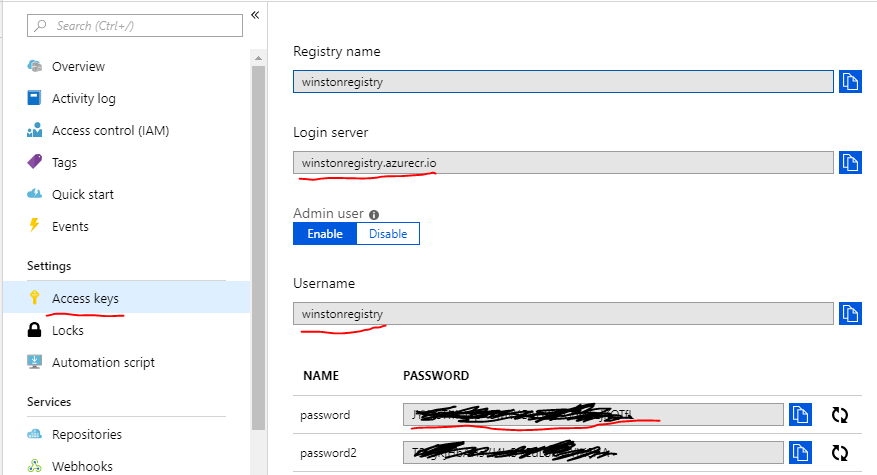Screen dimensions: 877x475
Task: Click the PASSWORD column header
Action: coord(436,375)
